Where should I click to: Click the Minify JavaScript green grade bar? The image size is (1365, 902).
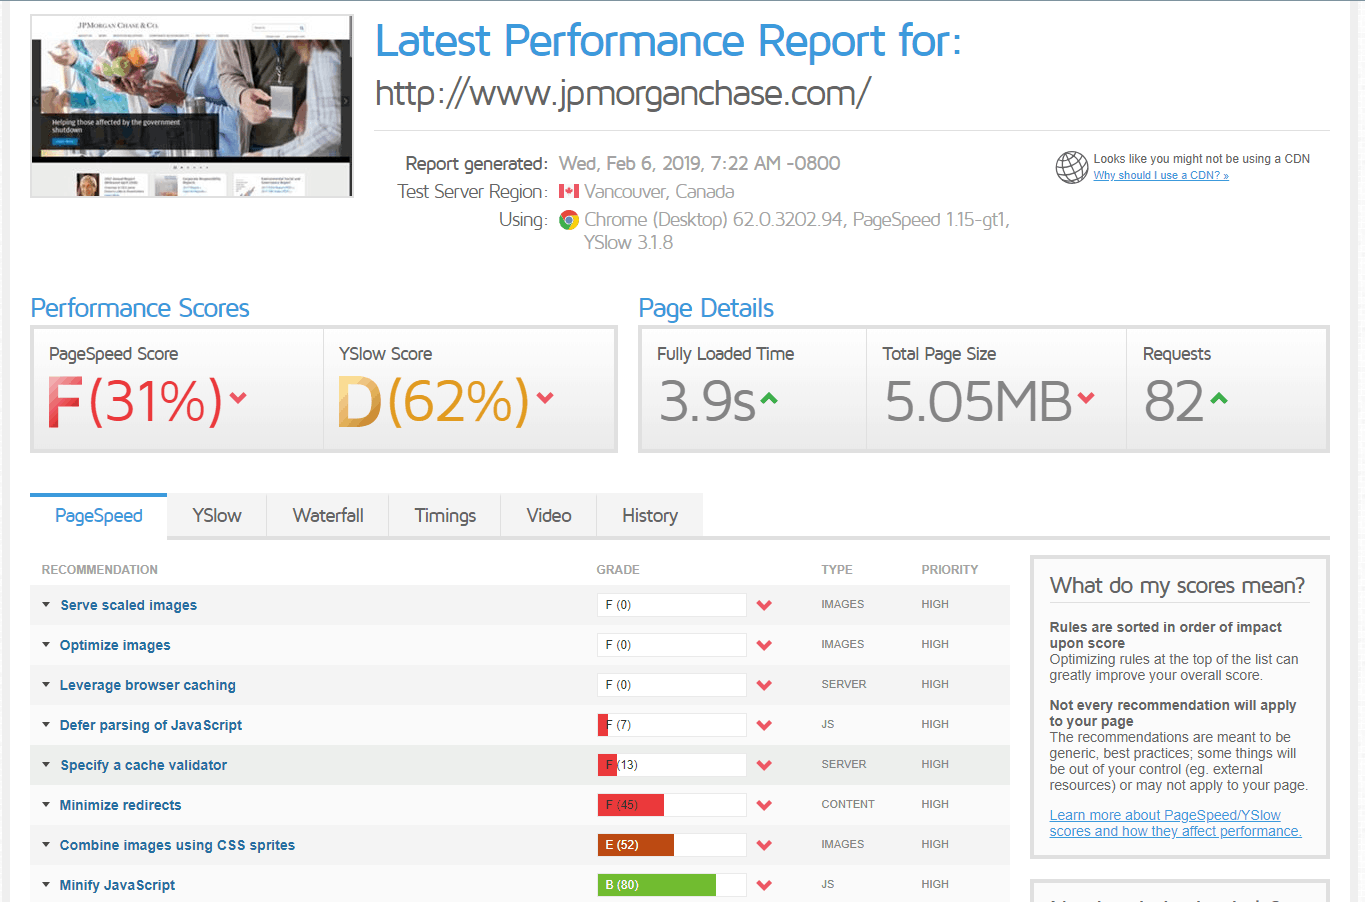point(657,885)
